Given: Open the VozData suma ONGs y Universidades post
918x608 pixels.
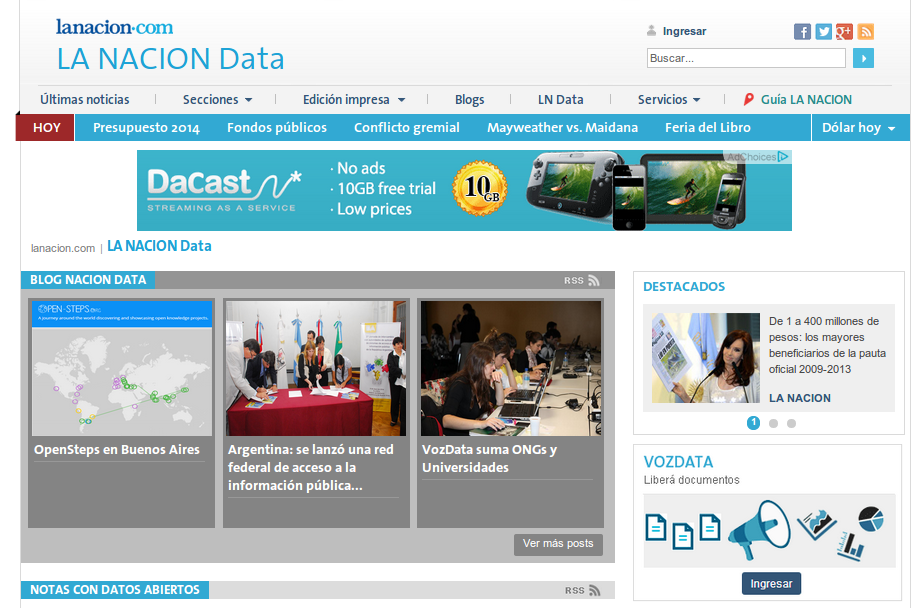Looking at the screenshot, I should [489, 458].
